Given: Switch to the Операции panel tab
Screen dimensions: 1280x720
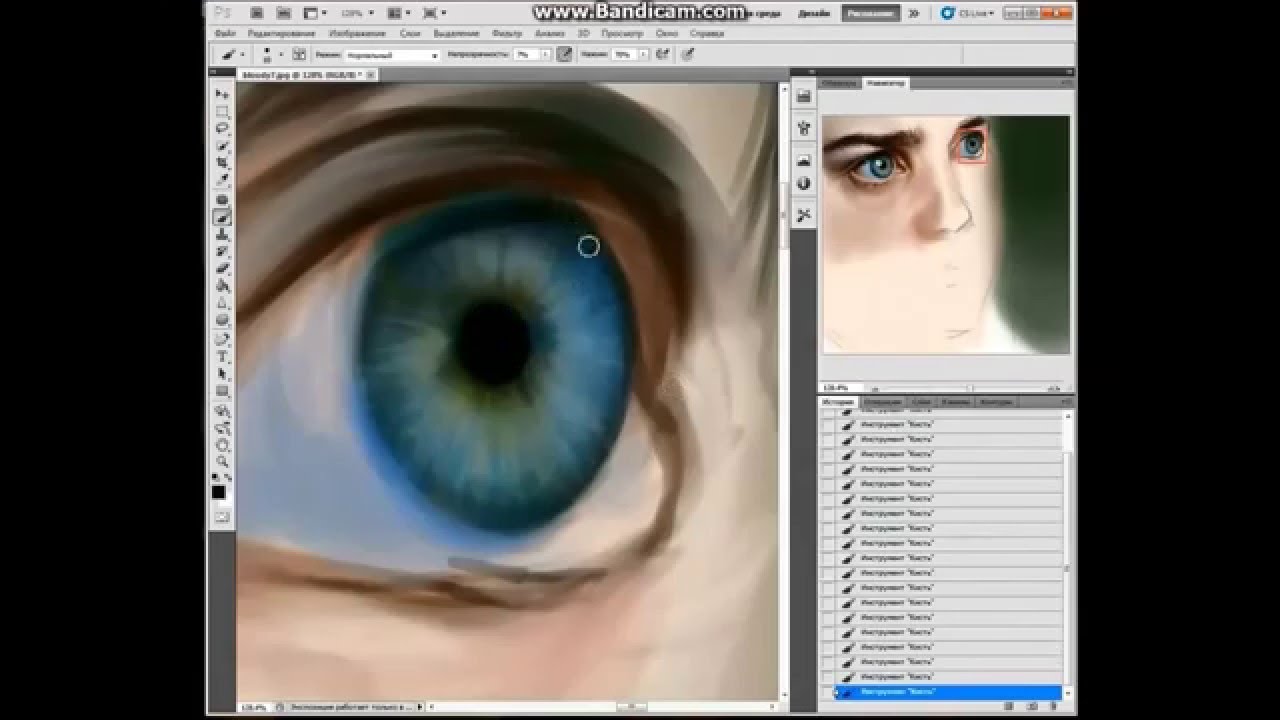Looking at the screenshot, I should (x=883, y=402).
